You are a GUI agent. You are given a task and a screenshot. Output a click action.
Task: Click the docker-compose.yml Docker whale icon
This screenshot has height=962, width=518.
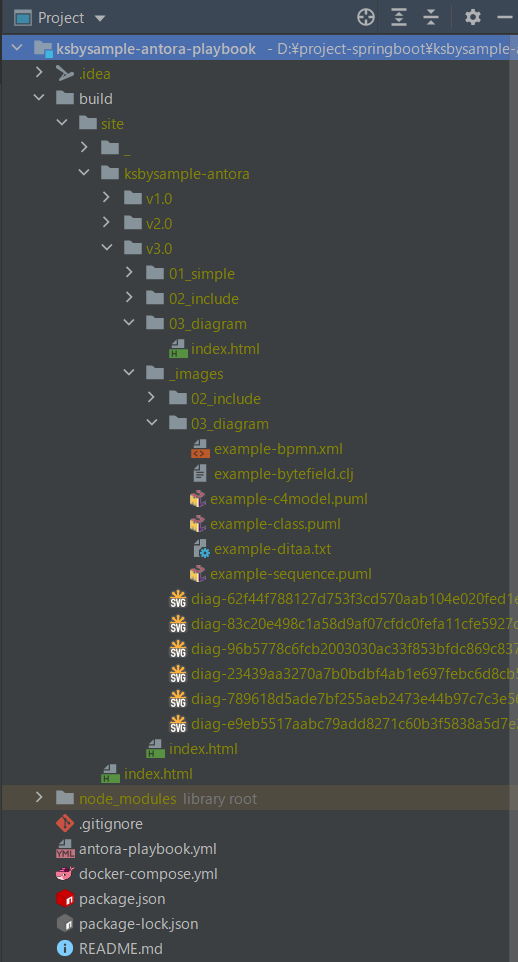(x=64, y=874)
